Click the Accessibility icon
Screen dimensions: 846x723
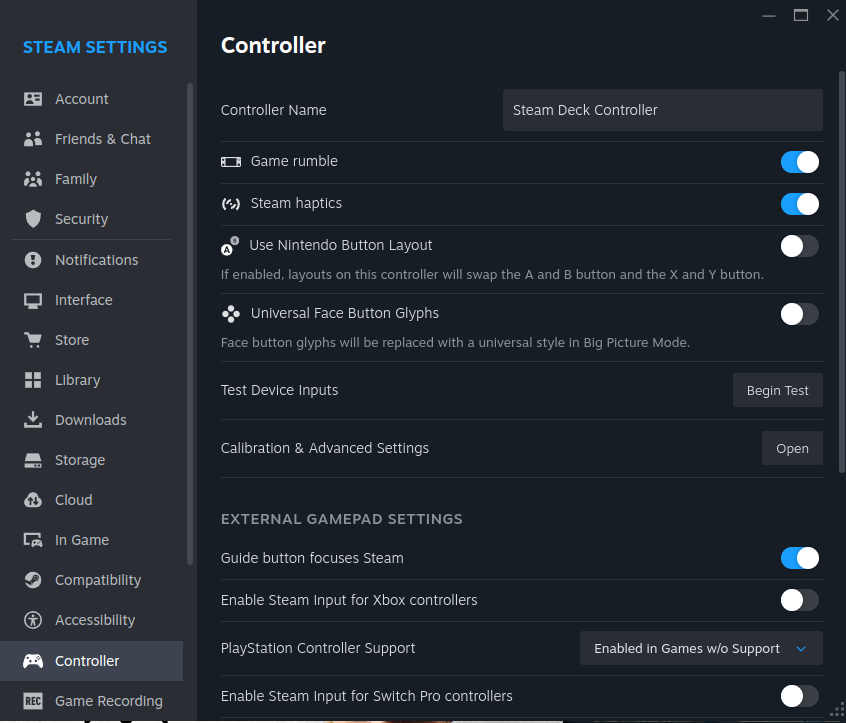[33, 620]
